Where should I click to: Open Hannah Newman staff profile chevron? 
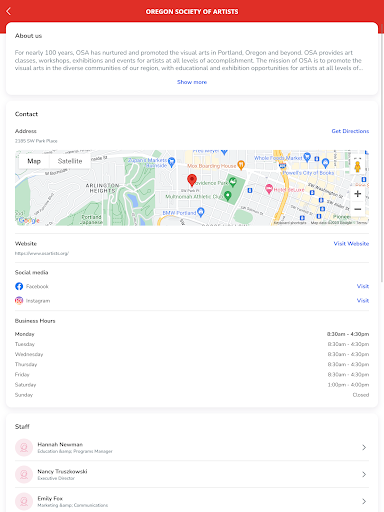(x=364, y=447)
